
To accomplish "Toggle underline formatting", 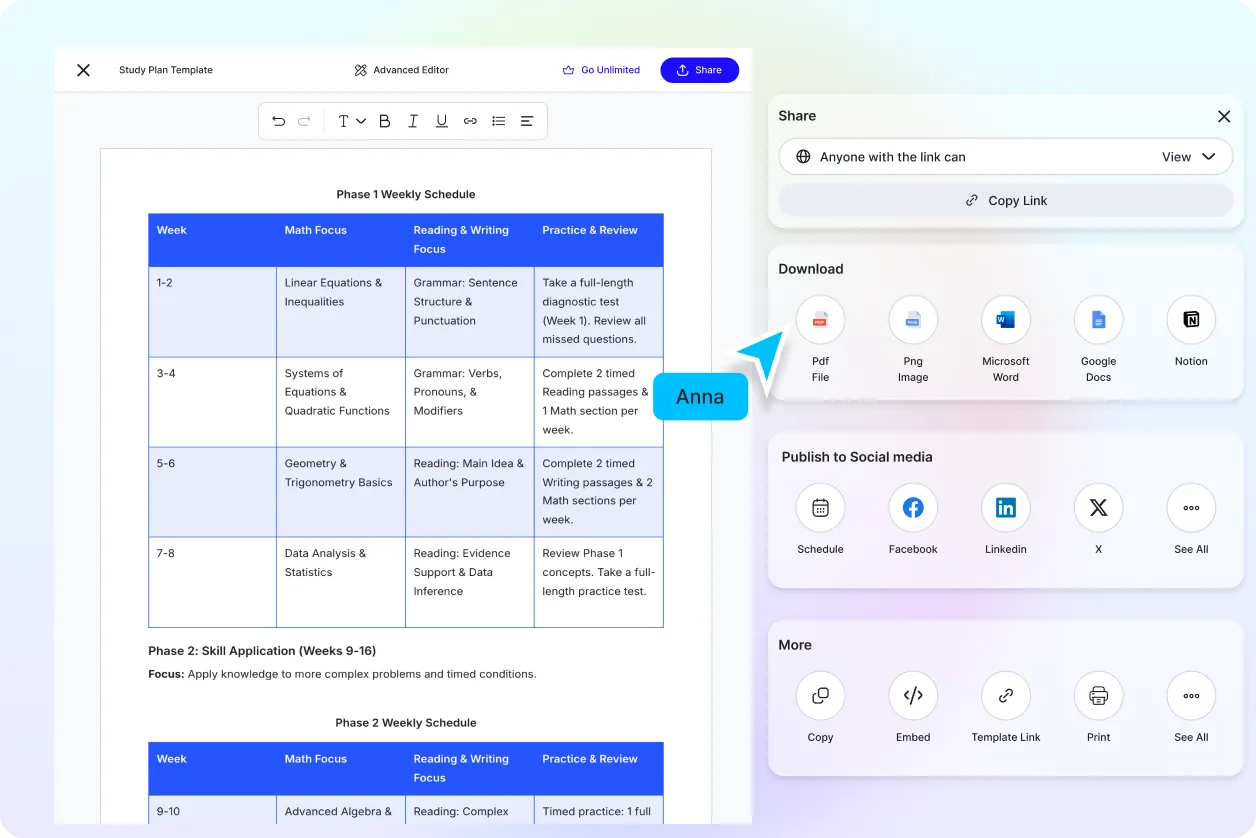I will coord(441,121).
